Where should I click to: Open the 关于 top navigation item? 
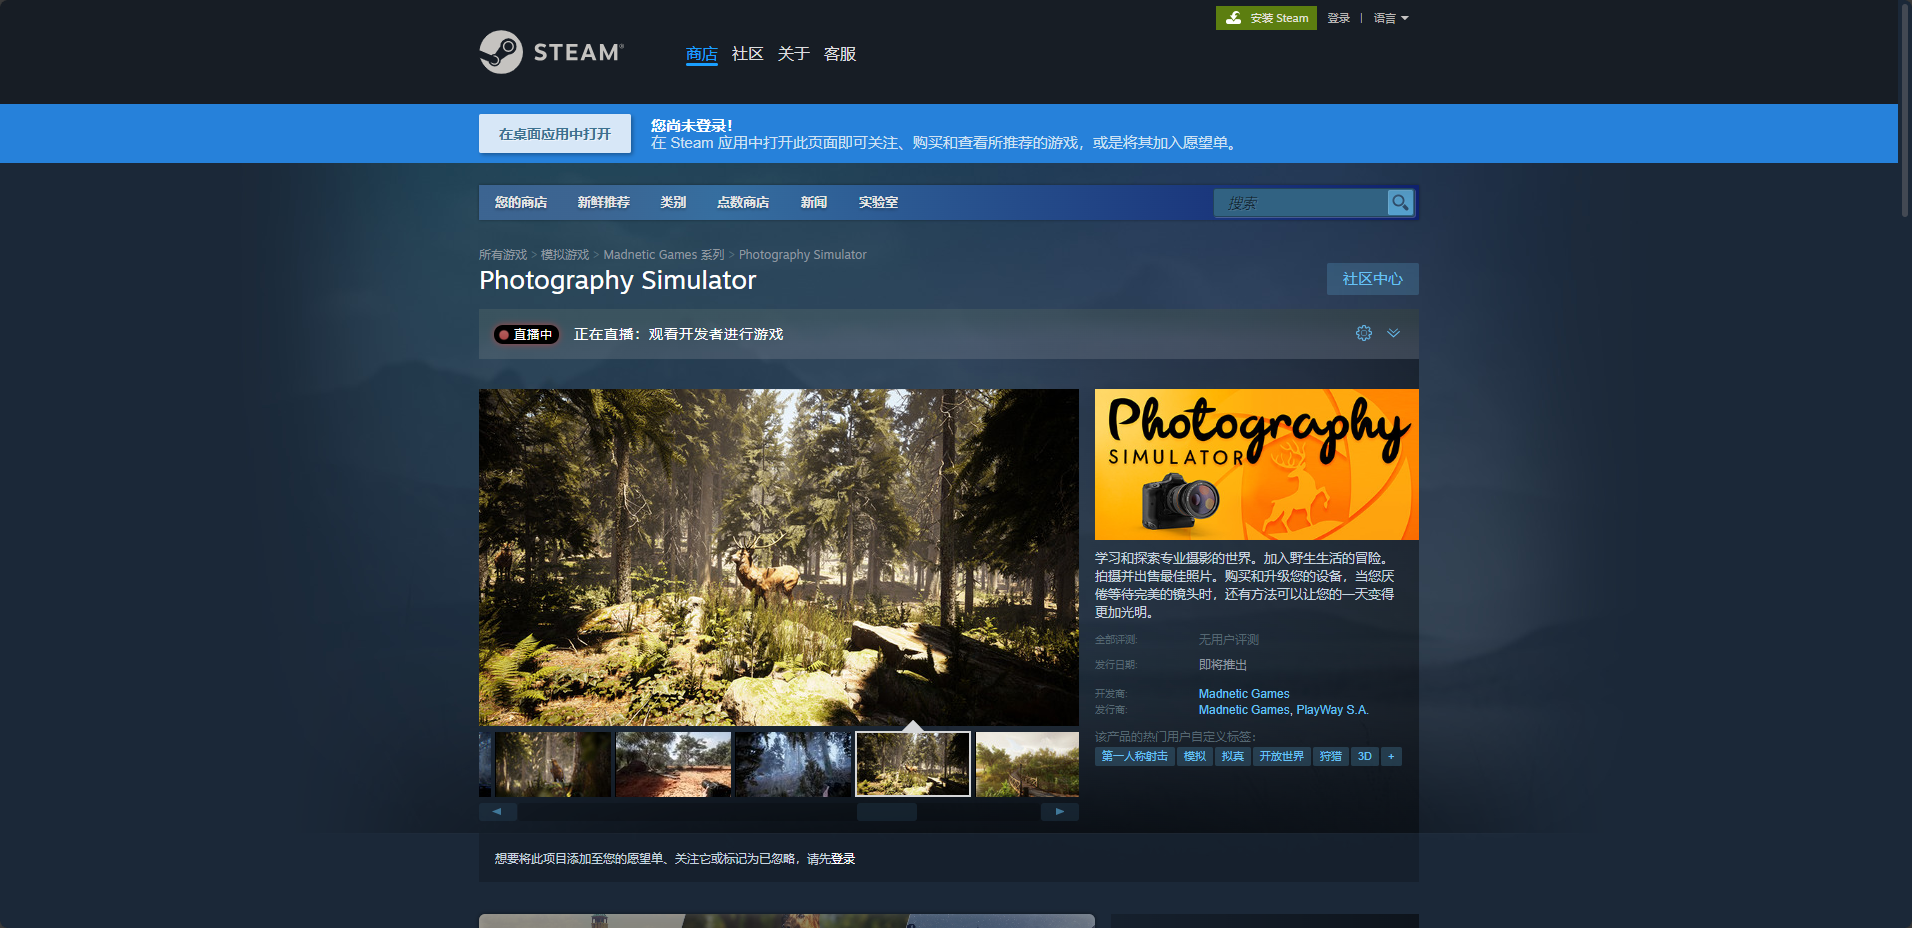click(x=794, y=54)
